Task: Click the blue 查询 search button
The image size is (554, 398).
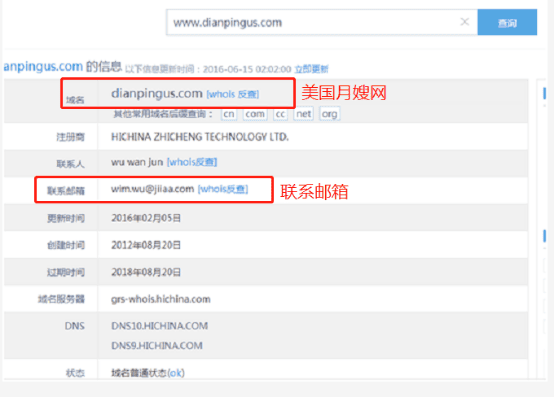Action: coord(507,22)
